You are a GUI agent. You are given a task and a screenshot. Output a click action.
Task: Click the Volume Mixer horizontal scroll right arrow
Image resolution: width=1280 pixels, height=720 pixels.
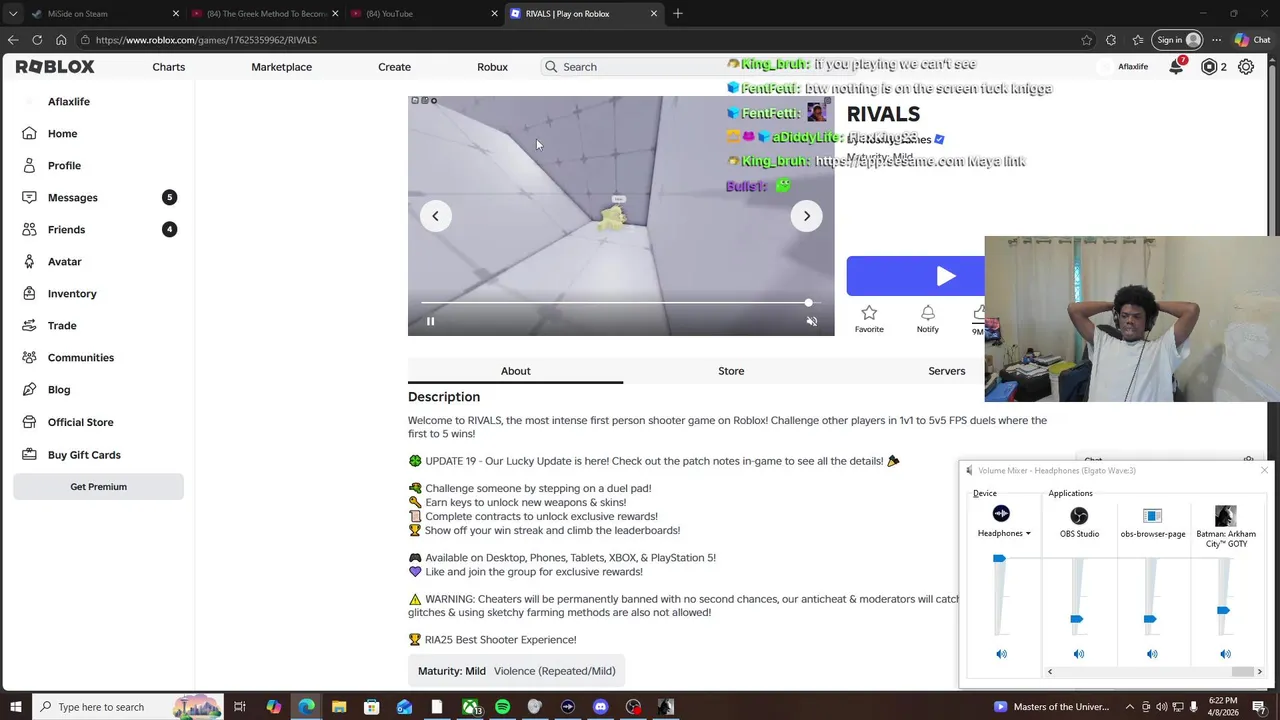coord(1259,672)
